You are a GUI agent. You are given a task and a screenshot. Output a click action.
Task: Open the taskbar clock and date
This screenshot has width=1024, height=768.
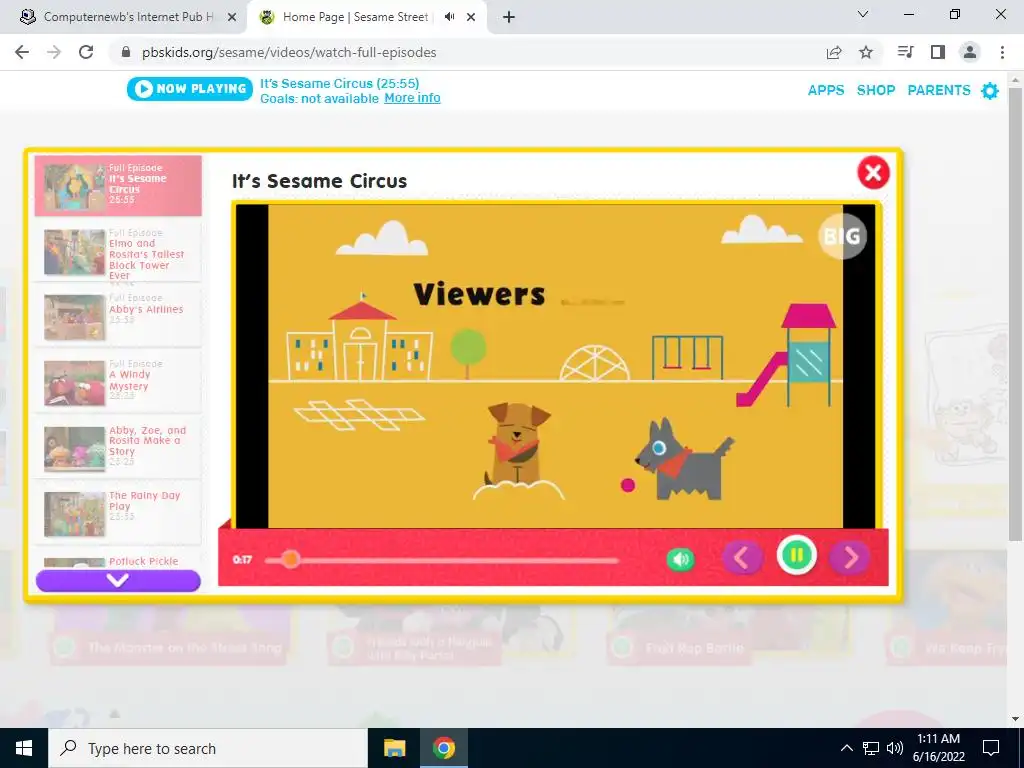click(938, 748)
